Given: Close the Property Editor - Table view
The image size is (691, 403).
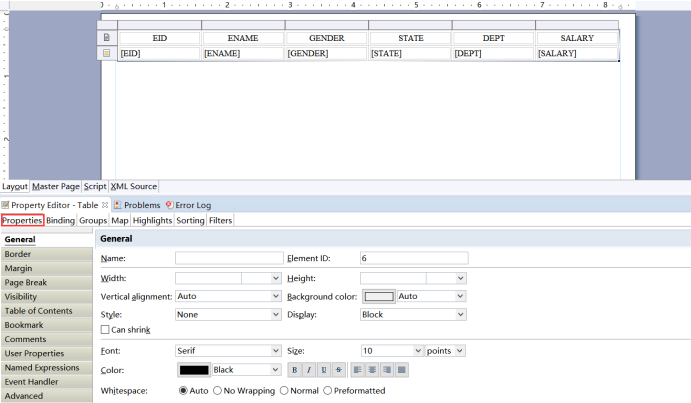Looking at the screenshot, I should (105, 205).
